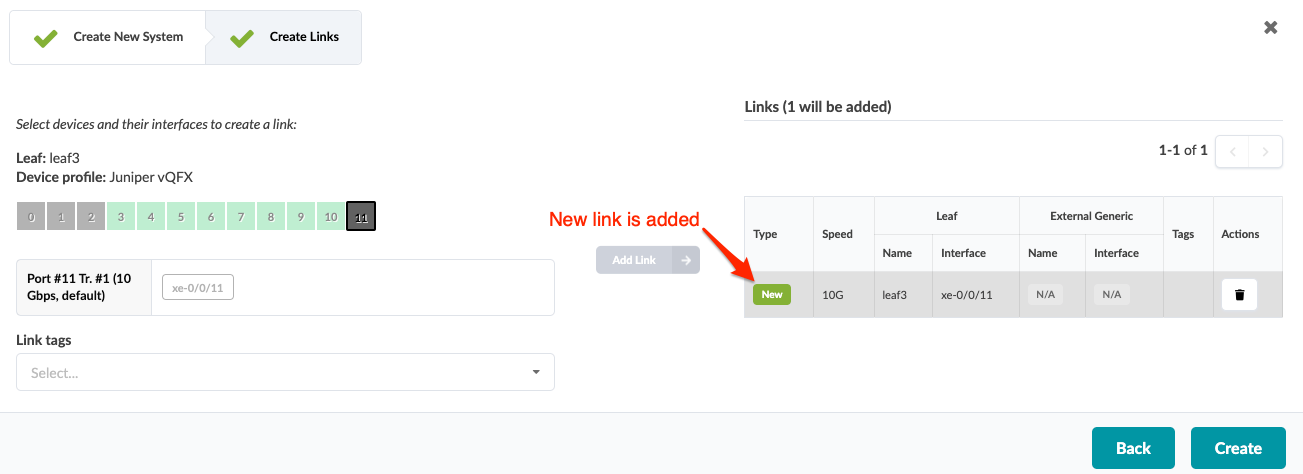Click the Back button

click(1133, 448)
